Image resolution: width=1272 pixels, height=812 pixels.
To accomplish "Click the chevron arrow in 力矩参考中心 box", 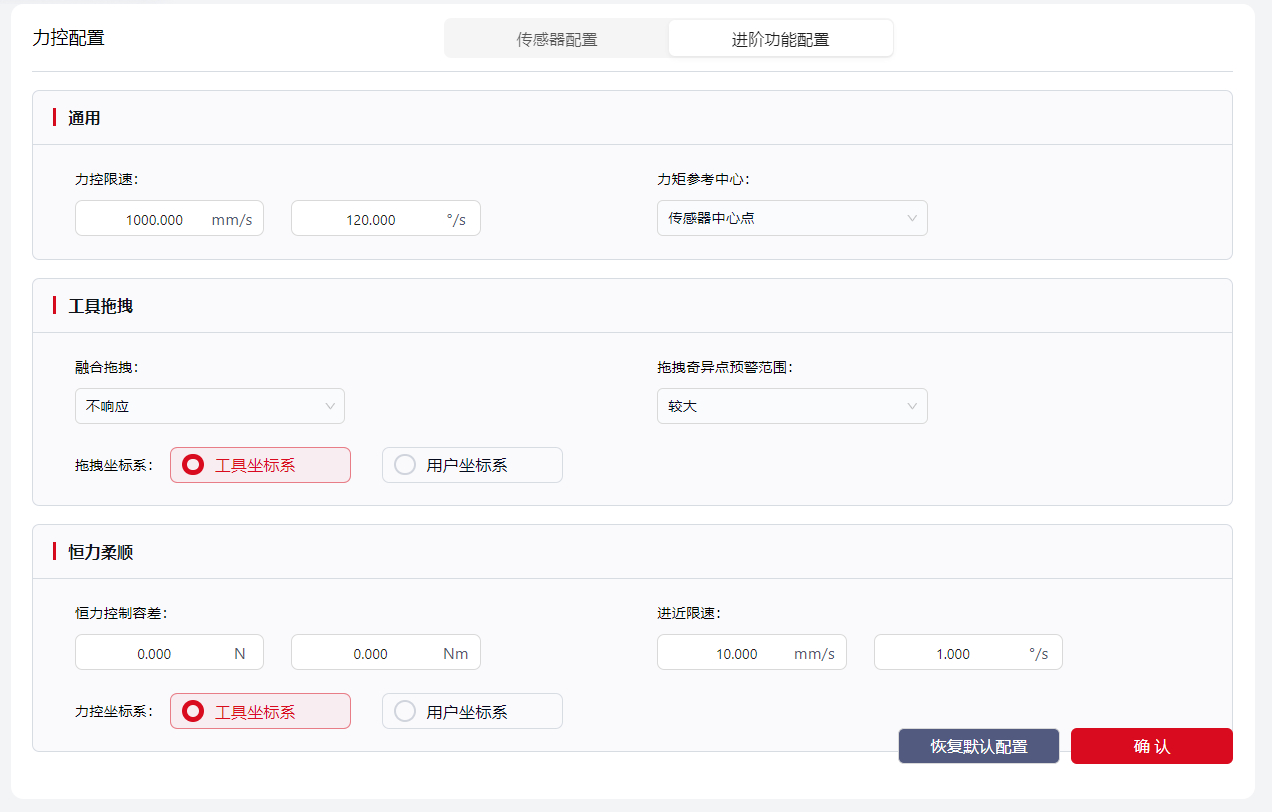I will point(911,218).
